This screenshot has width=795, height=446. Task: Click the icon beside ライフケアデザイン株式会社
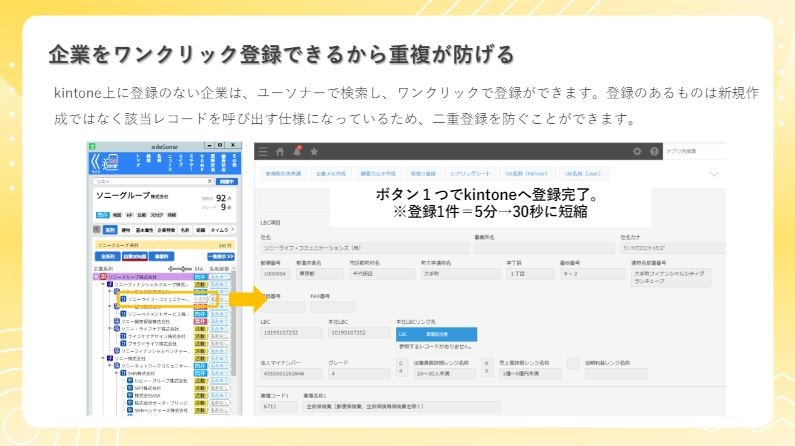(123, 336)
